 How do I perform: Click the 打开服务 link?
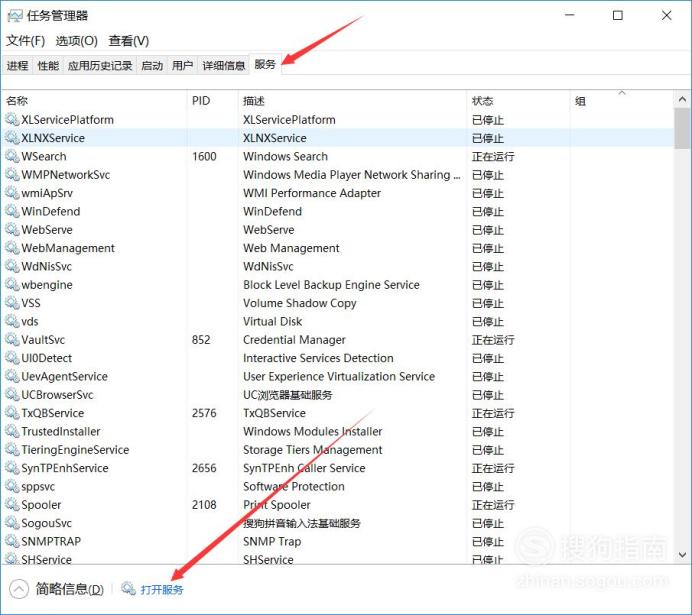tap(162, 589)
